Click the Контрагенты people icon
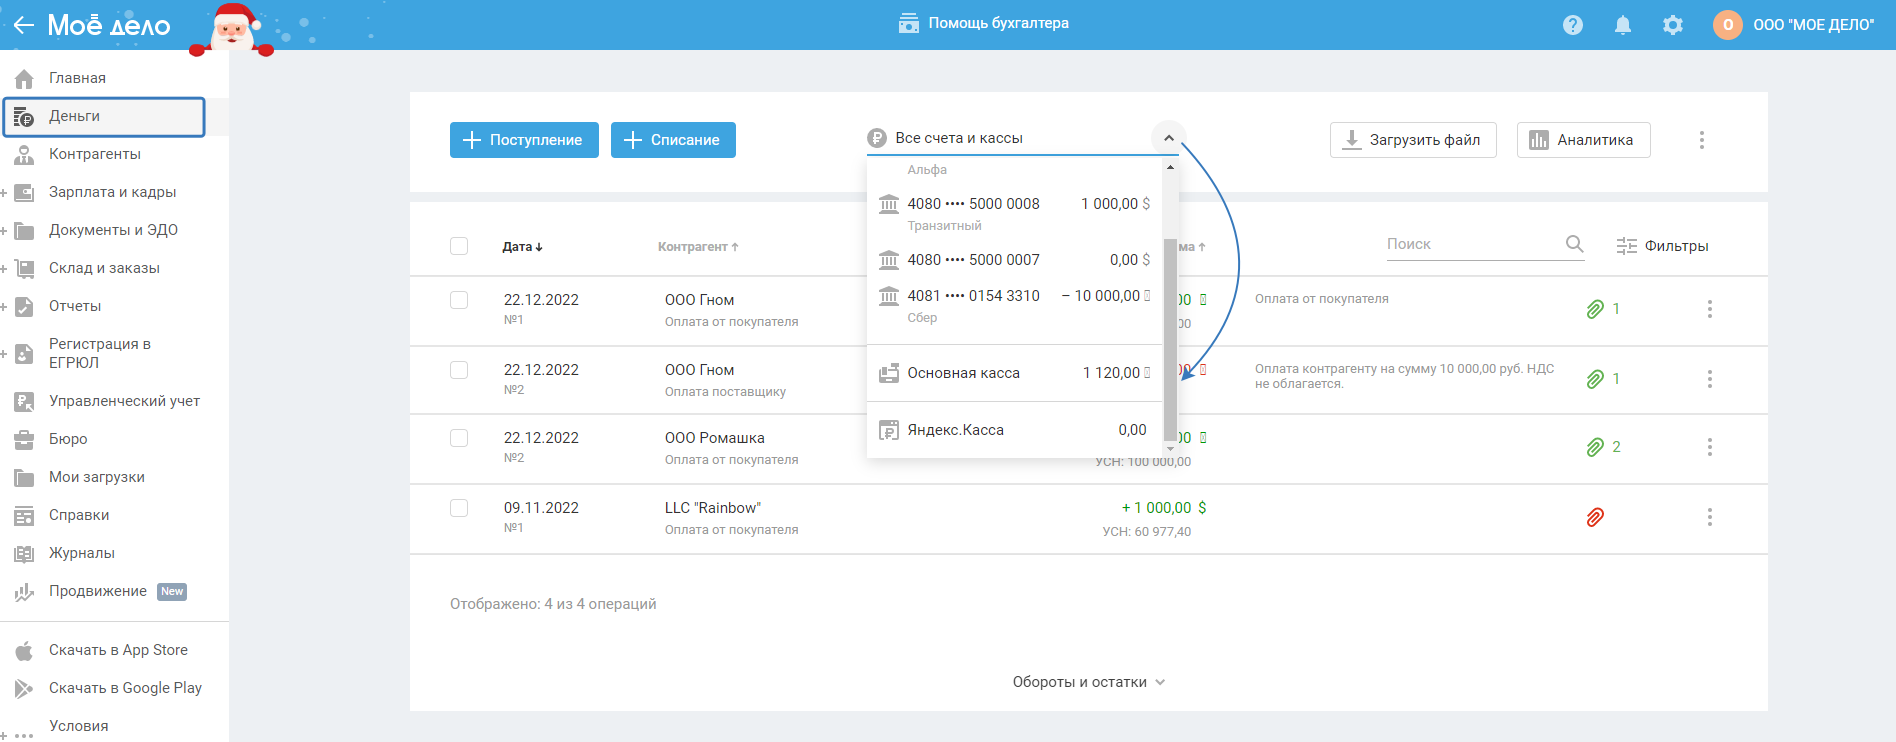This screenshot has width=1896, height=742. coord(24,154)
